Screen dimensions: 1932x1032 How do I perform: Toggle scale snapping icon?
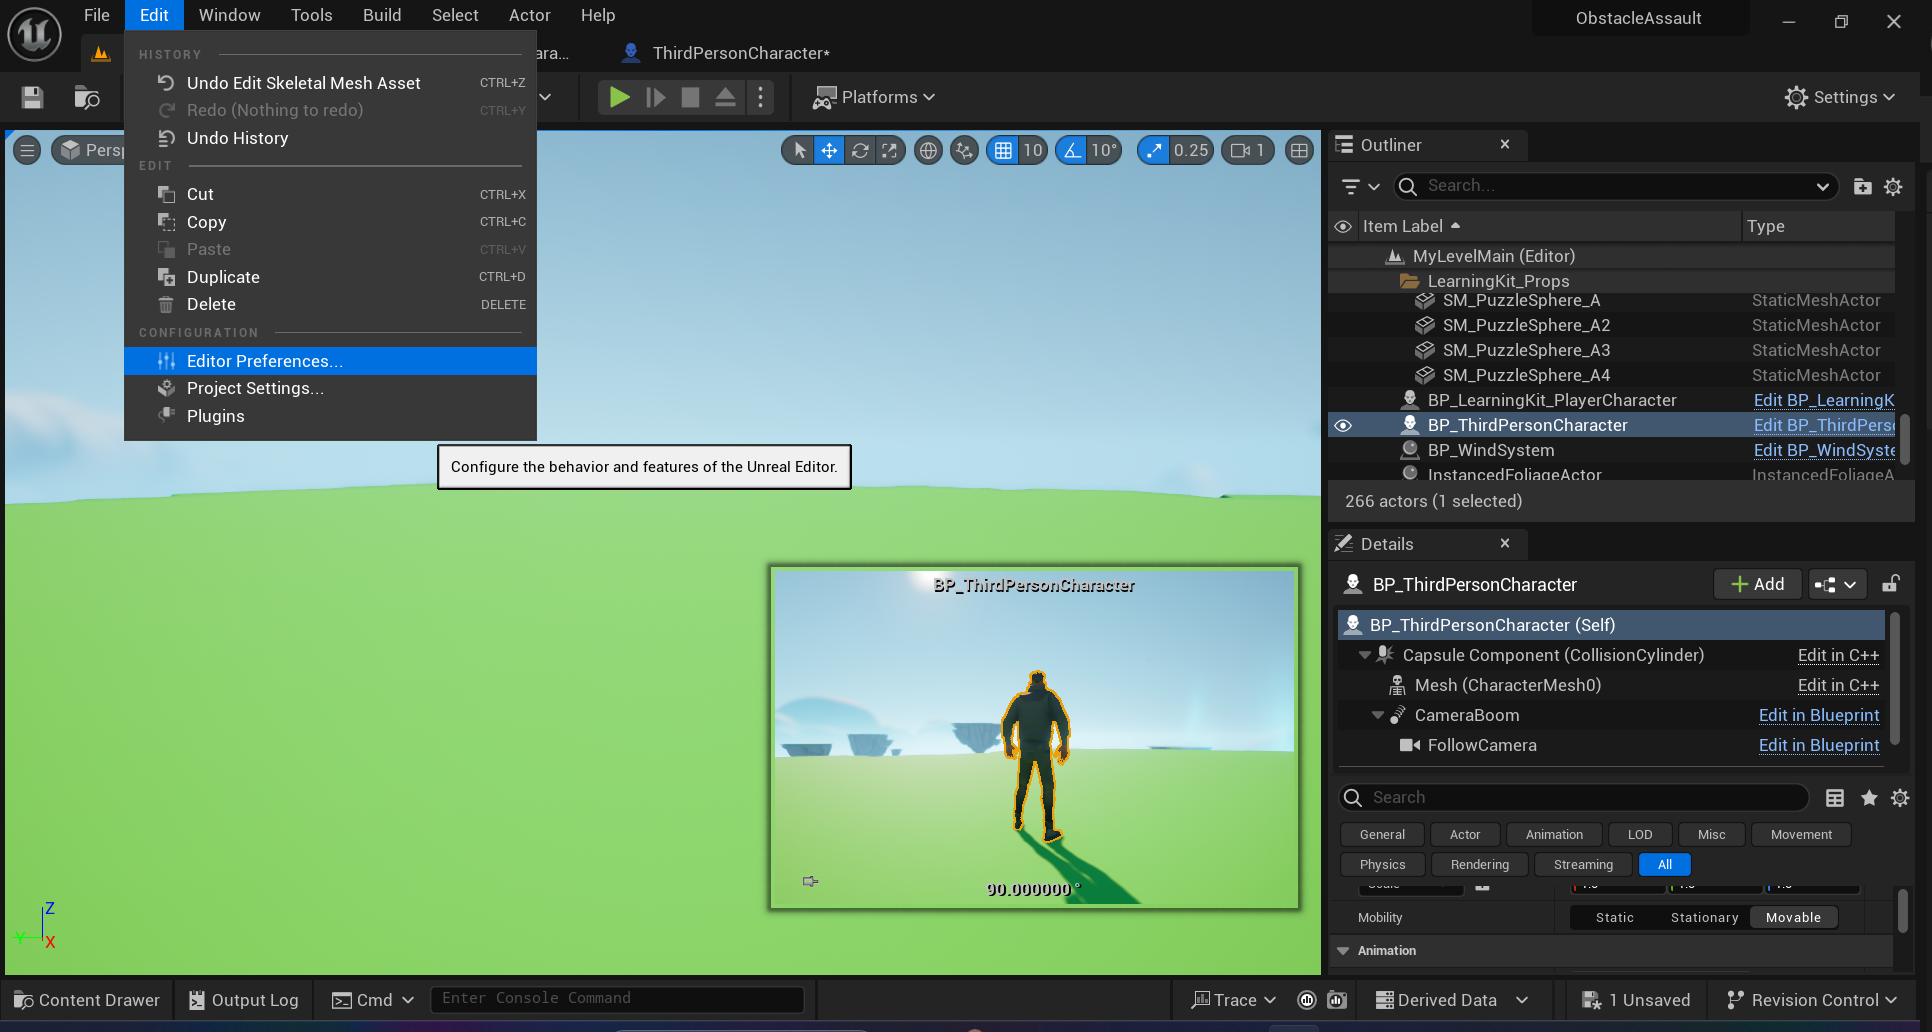coord(1154,150)
